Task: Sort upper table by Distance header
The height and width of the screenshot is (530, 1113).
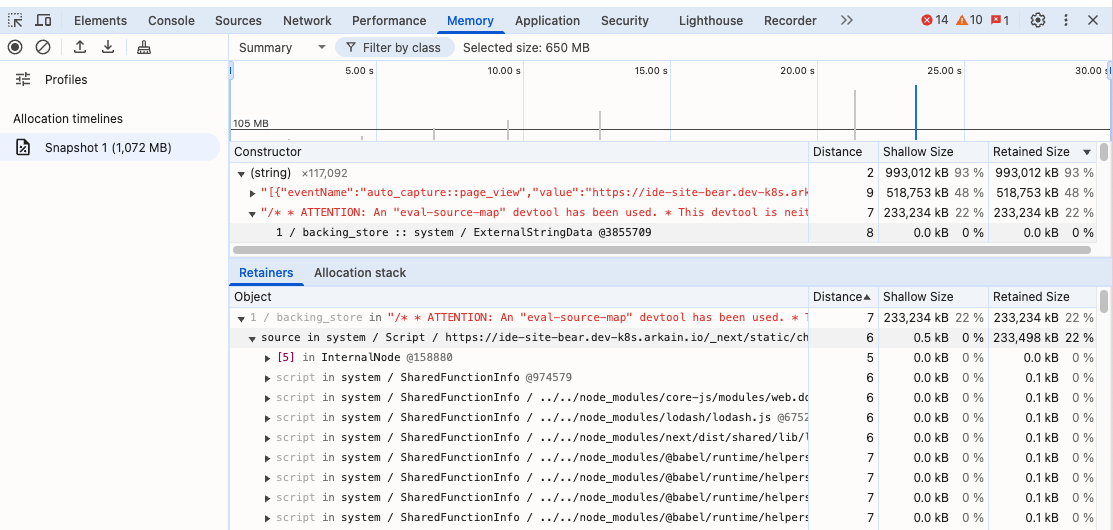Action: coord(843,152)
